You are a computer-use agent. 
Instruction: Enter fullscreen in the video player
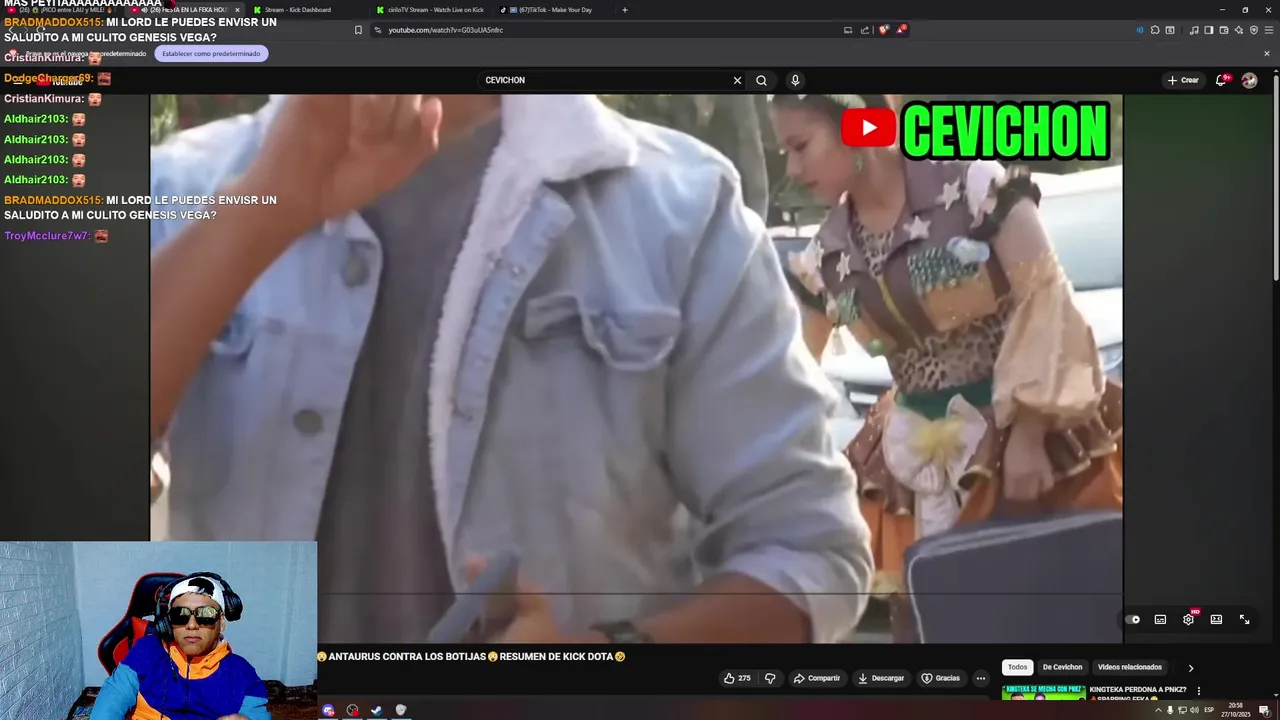click(1244, 619)
